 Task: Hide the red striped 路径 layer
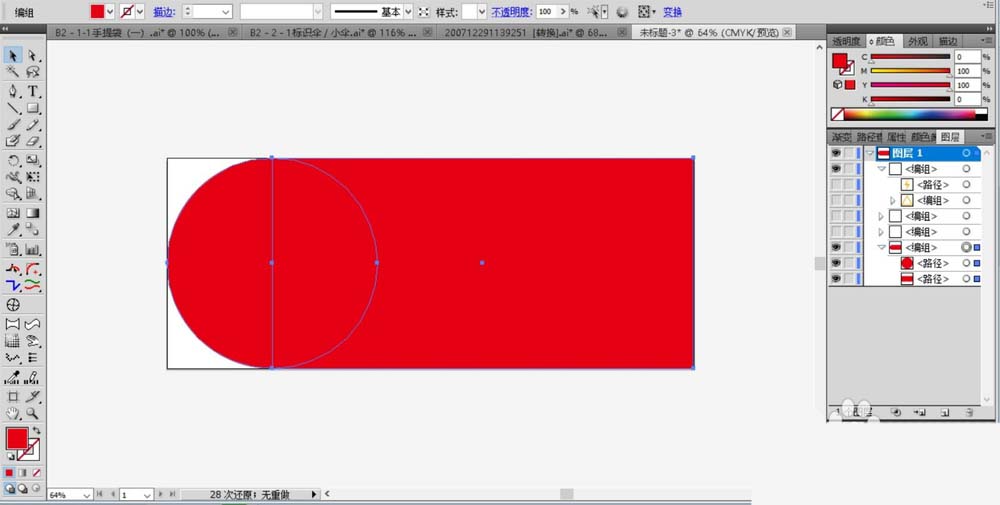coord(835,279)
